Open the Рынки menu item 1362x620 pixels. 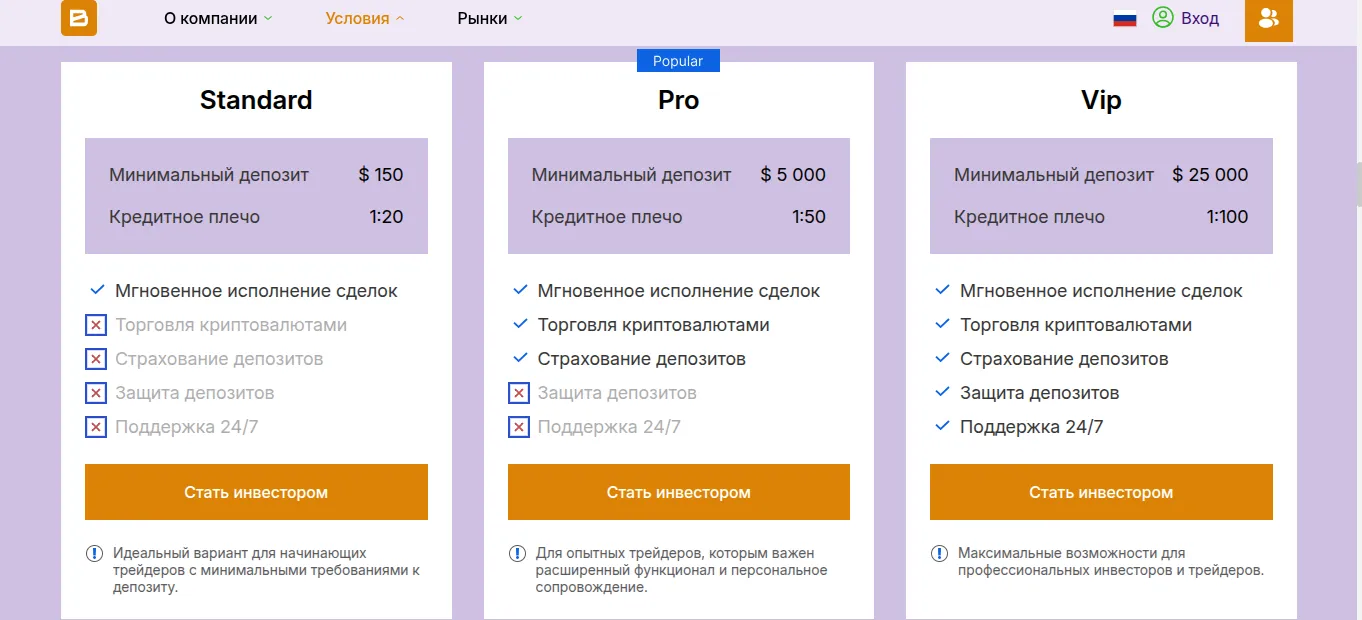(482, 18)
